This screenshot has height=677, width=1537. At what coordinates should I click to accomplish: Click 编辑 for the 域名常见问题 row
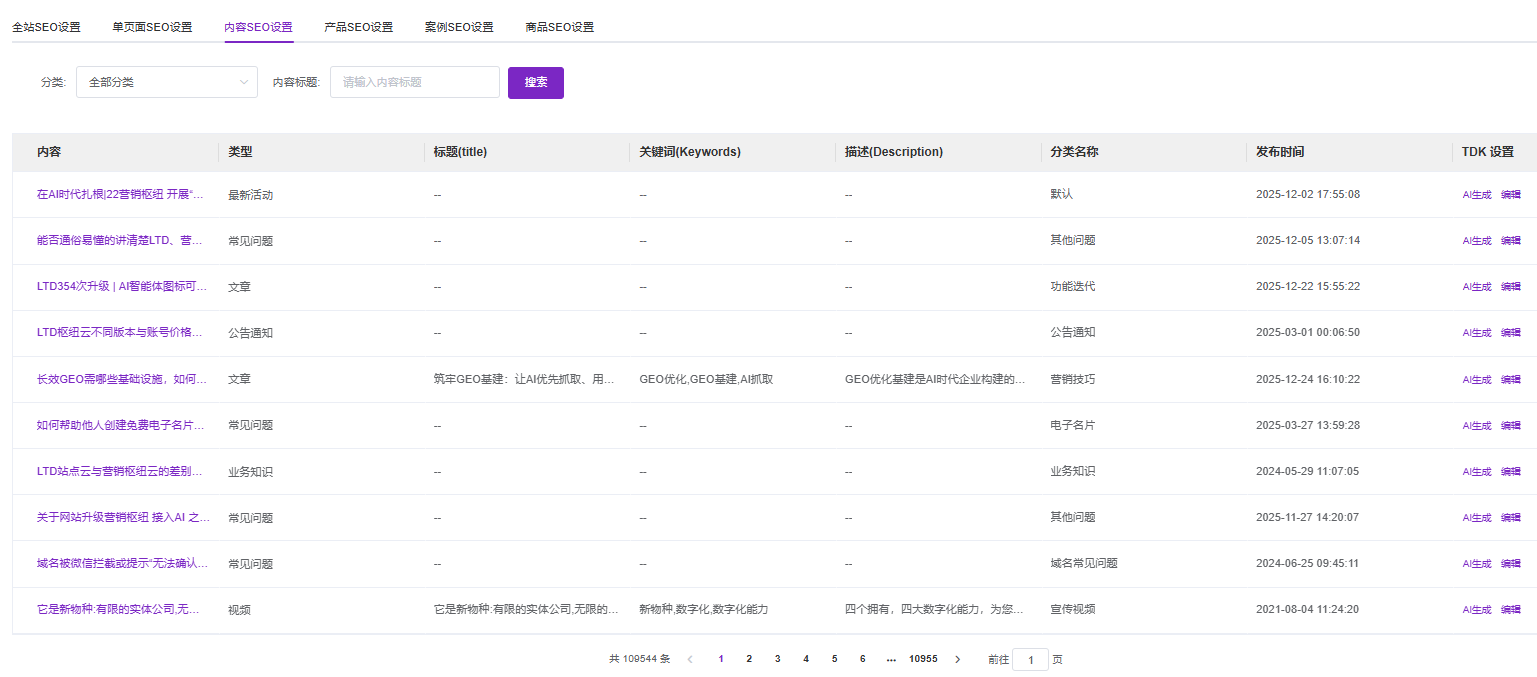tap(1510, 564)
